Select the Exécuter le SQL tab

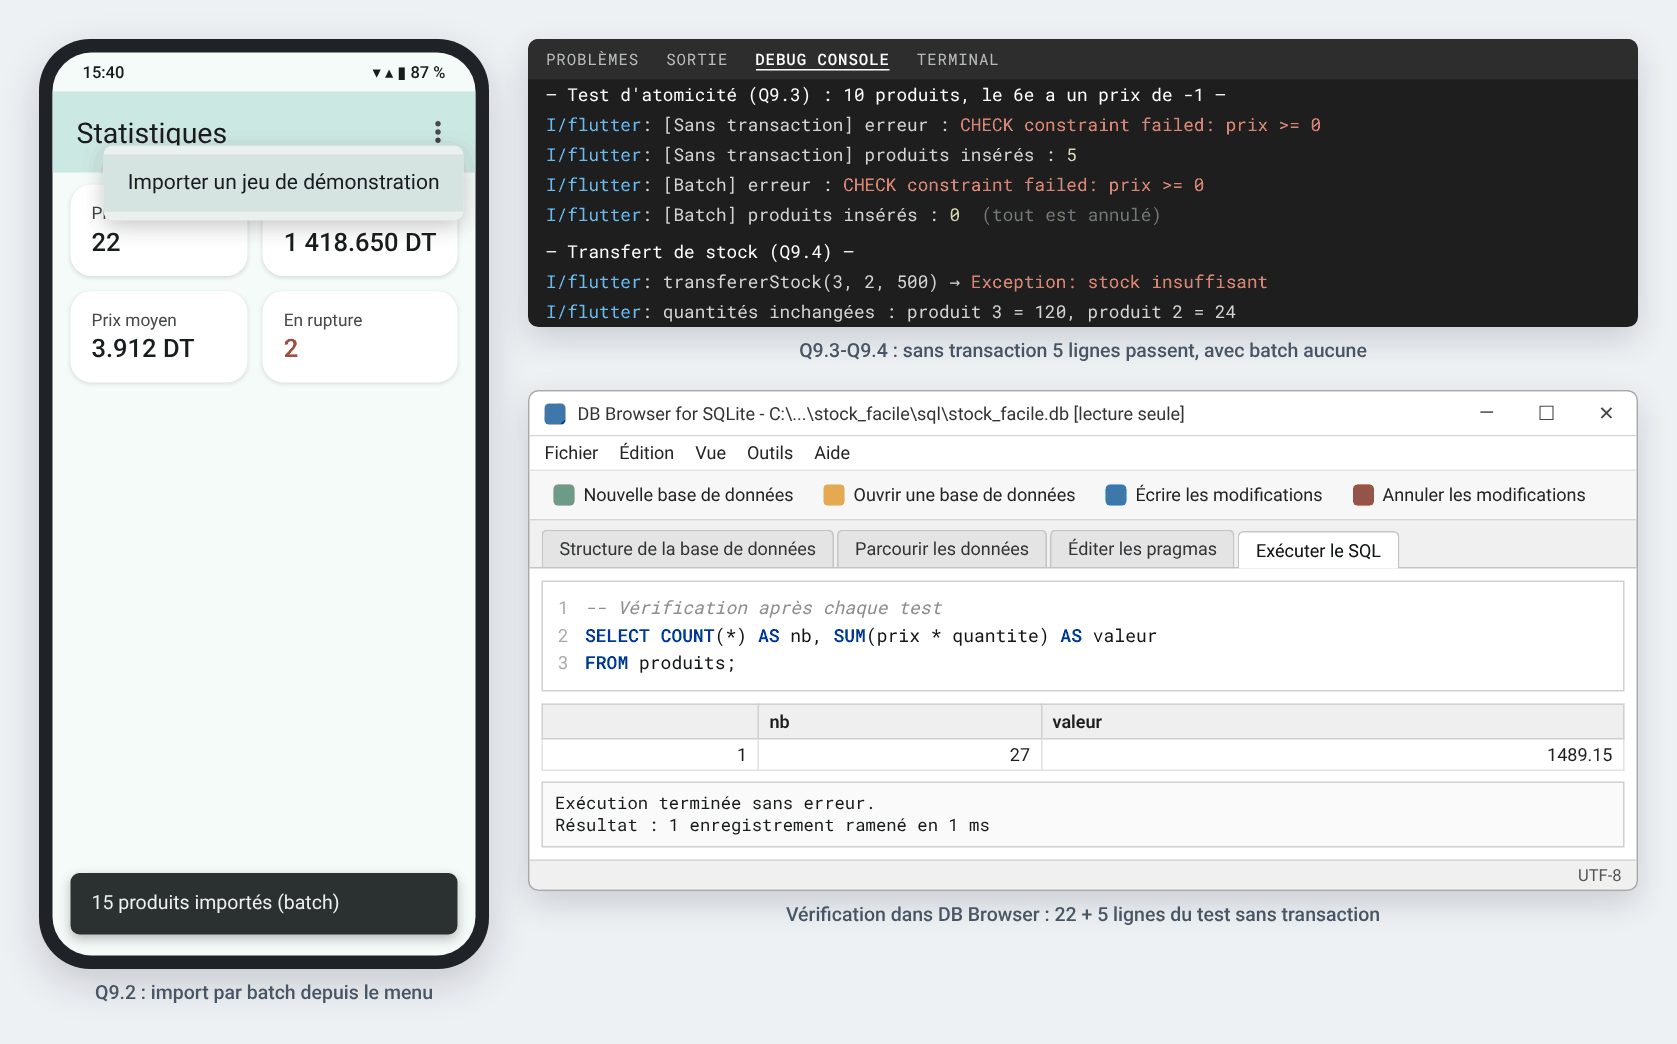[x=1318, y=550]
